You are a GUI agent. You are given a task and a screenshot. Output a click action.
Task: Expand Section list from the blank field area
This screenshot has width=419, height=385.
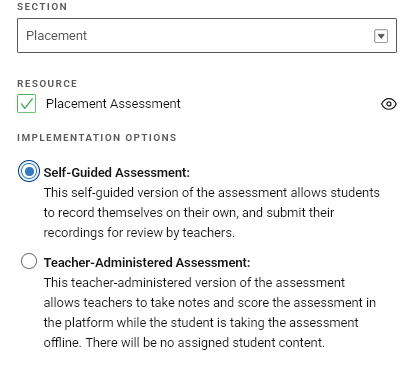[x=230, y=36]
